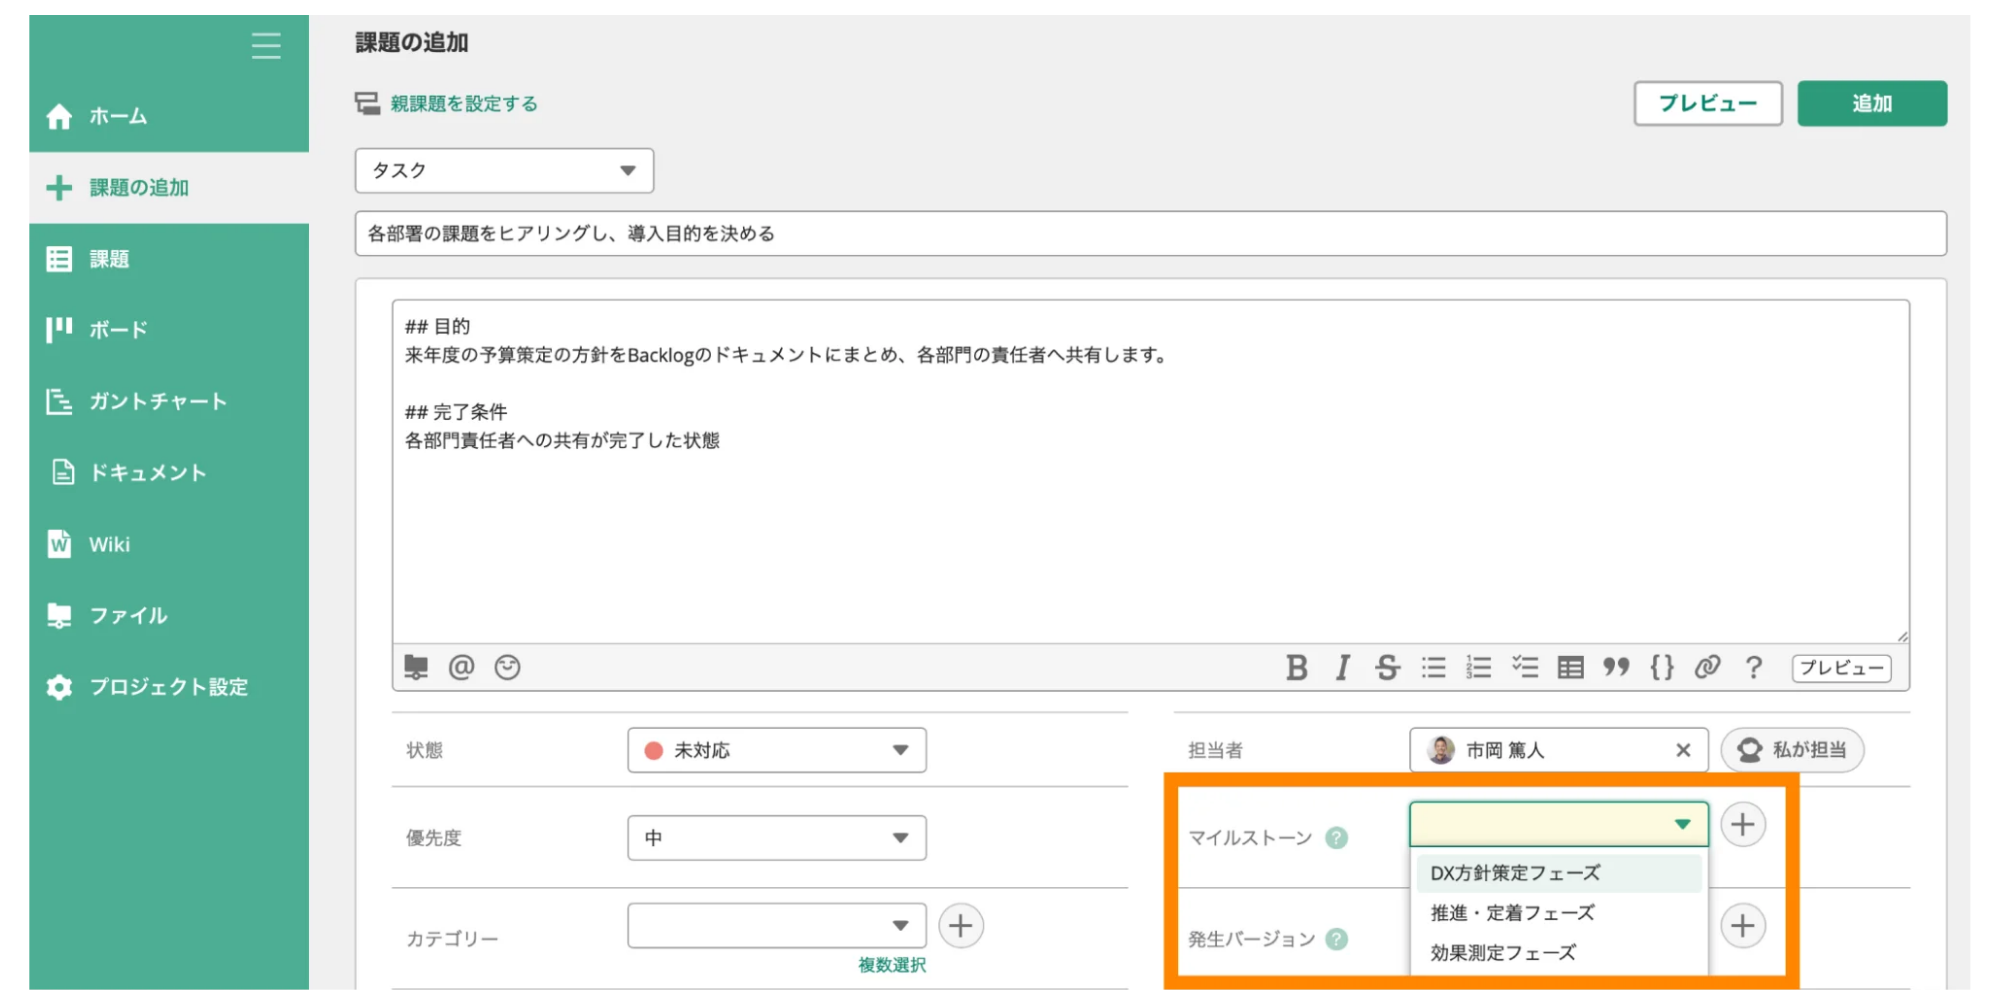This screenshot has height=1005, width=1999.
Task: Collapse sidebar with the hamburger icon
Action: (266, 46)
